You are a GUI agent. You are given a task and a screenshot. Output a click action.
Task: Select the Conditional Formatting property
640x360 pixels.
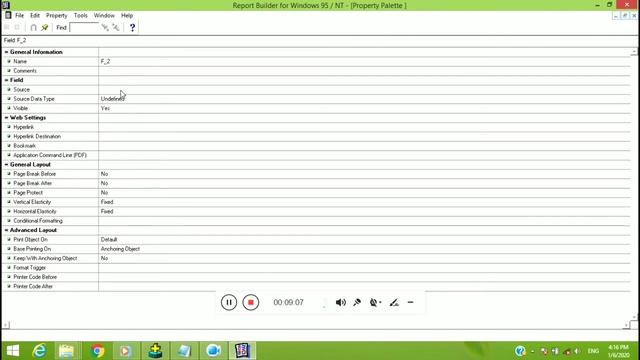click(316, 221)
